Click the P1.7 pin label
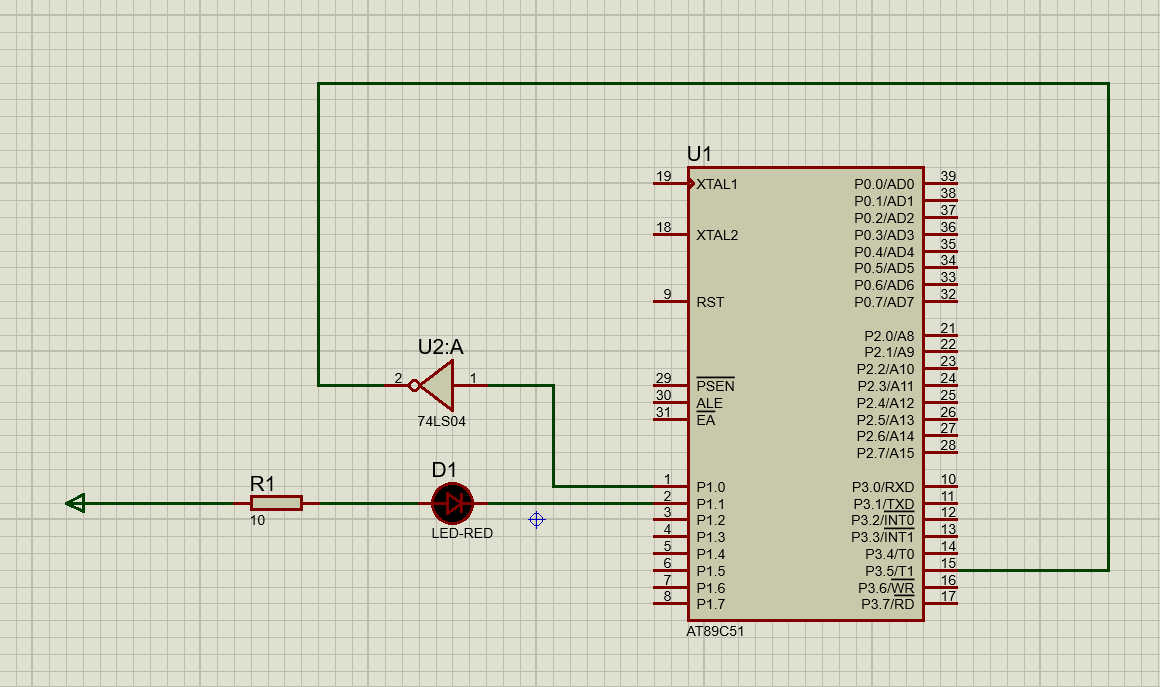The height and width of the screenshot is (687, 1160). point(710,605)
